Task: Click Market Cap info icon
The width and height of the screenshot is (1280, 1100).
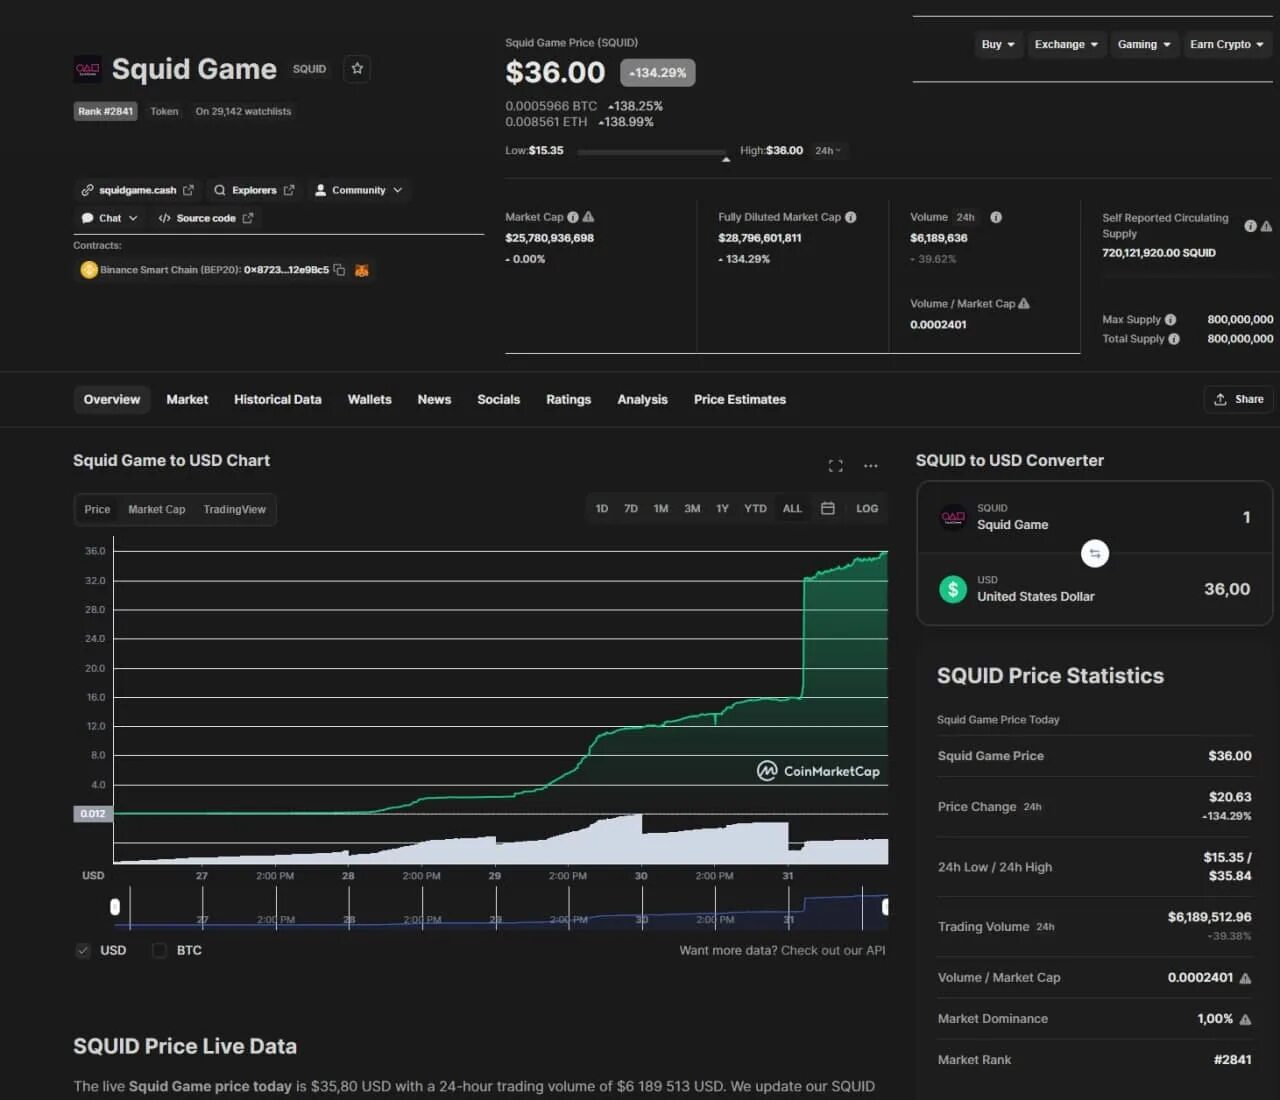Action: coord(573,217)
